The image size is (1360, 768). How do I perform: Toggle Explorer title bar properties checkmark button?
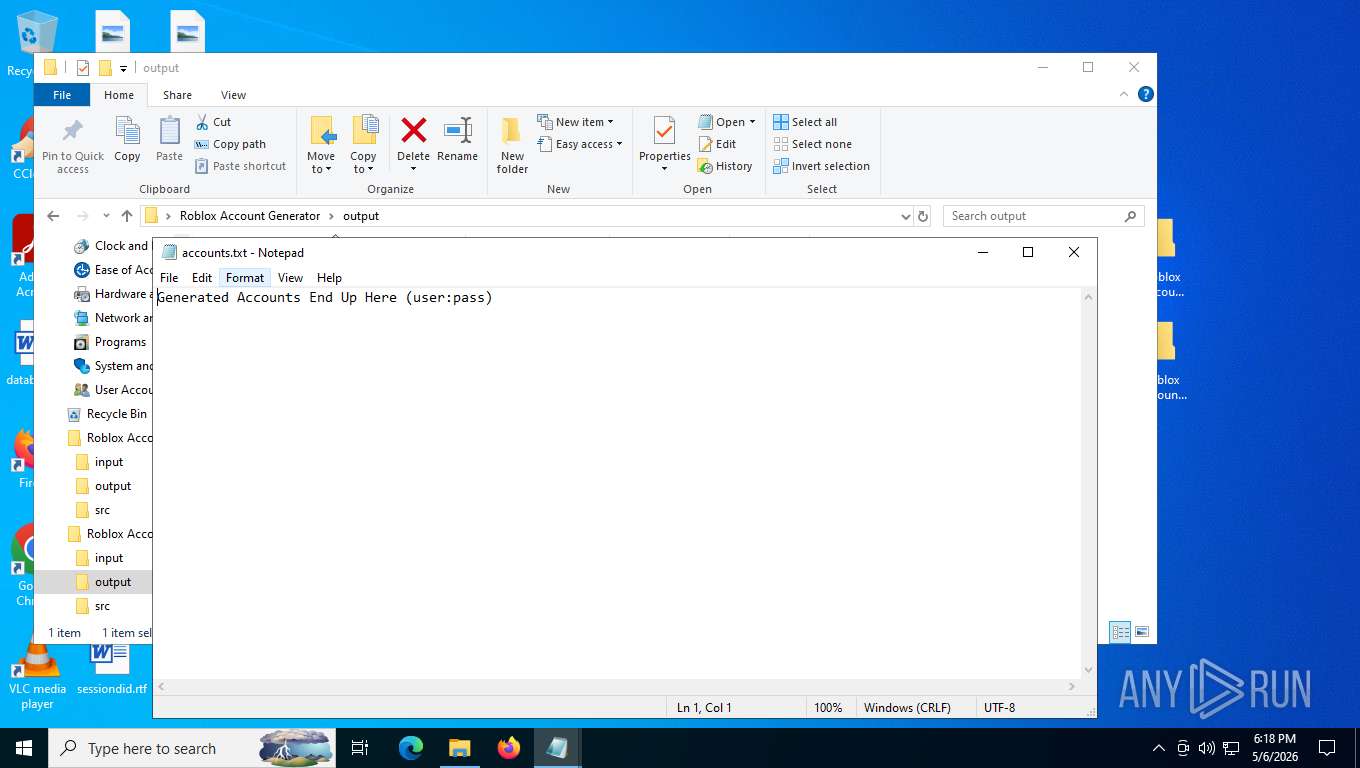pos(83,68)
